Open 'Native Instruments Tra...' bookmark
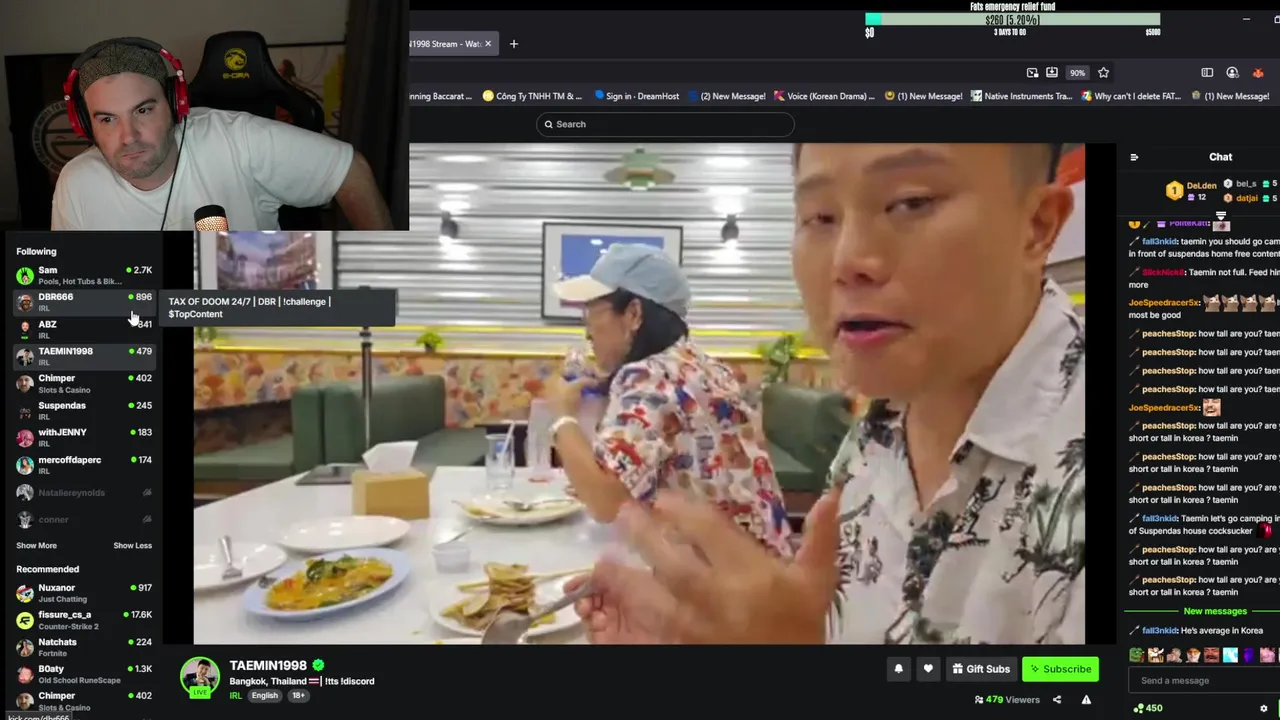The width and height of the screenshot is (1280, 720). point(1021,96)
